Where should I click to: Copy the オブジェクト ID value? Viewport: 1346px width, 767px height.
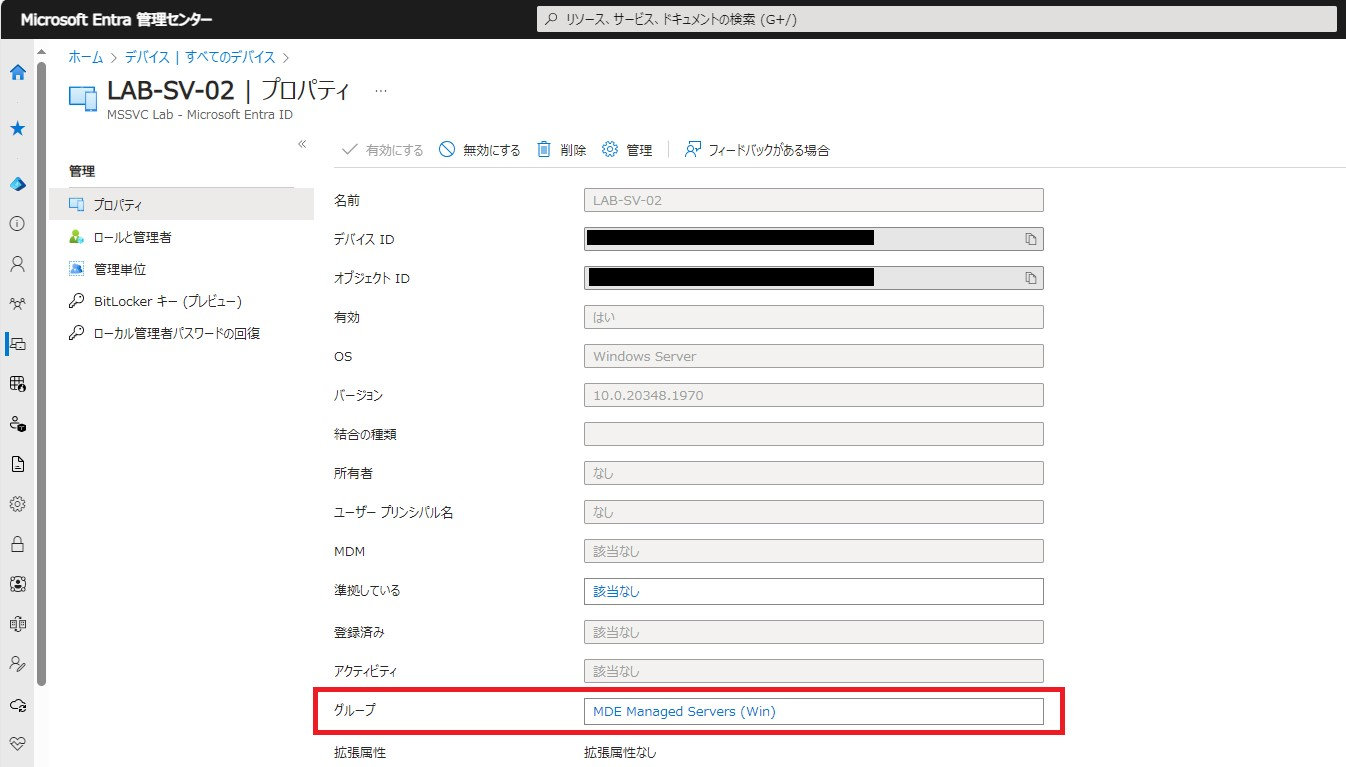click(1030, 278)
